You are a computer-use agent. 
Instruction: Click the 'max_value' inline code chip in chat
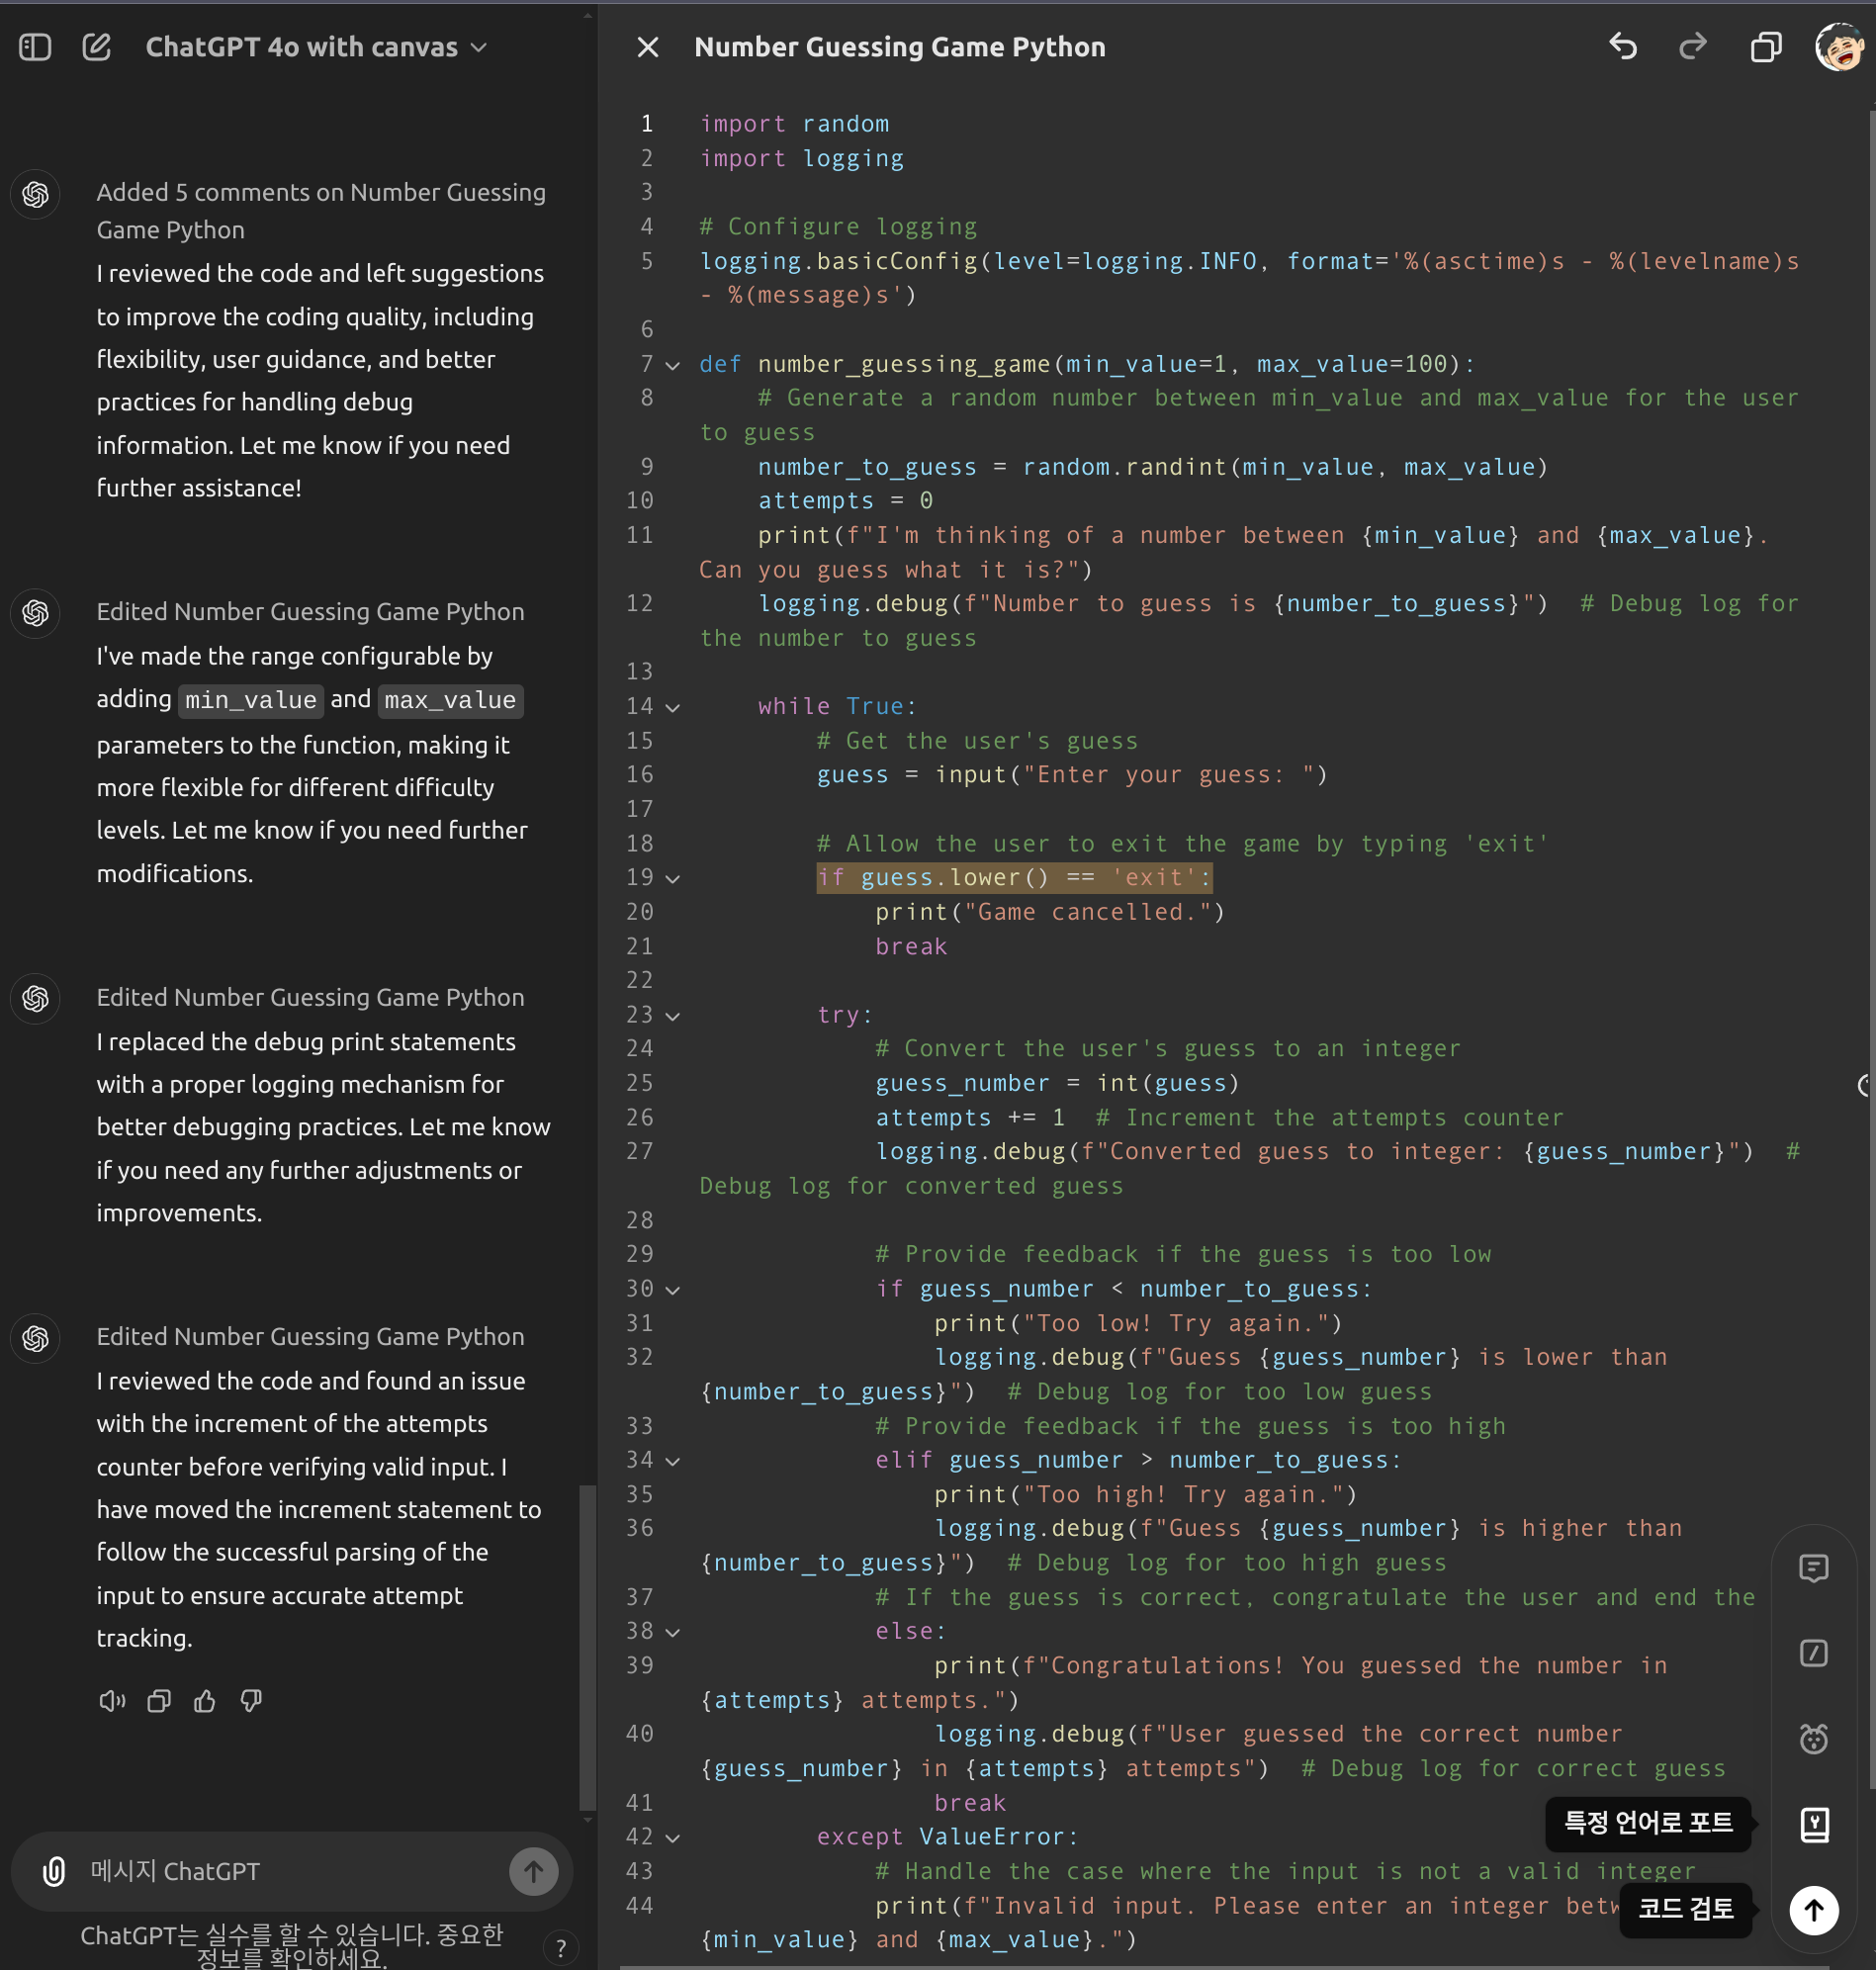[x=450, y=700]
